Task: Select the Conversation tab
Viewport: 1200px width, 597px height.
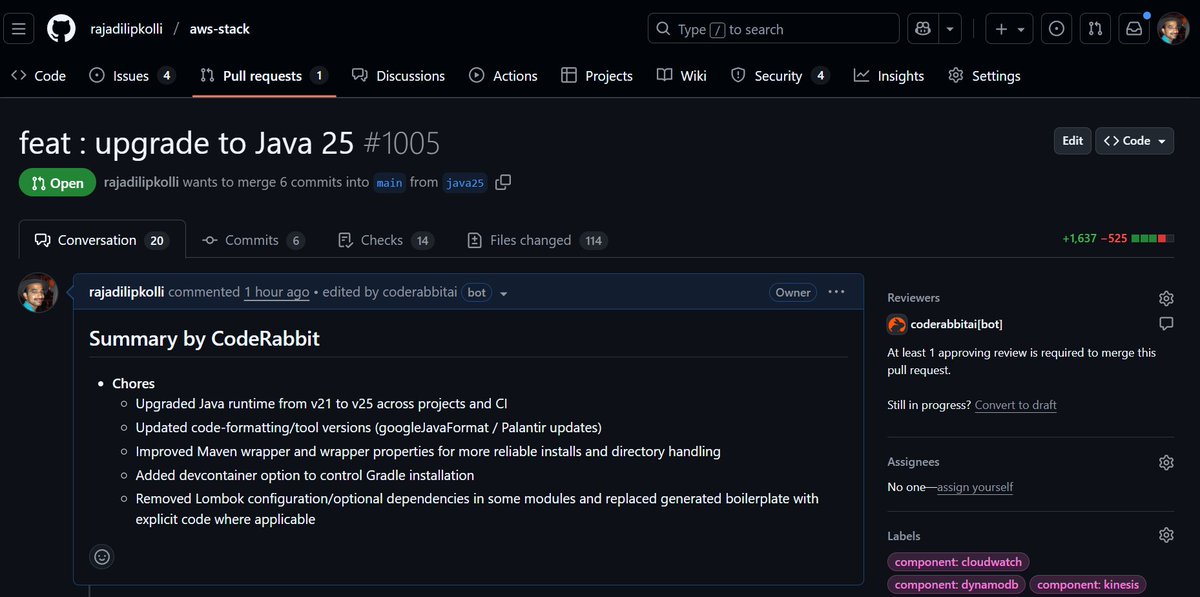Action: [x=102, y=240]
